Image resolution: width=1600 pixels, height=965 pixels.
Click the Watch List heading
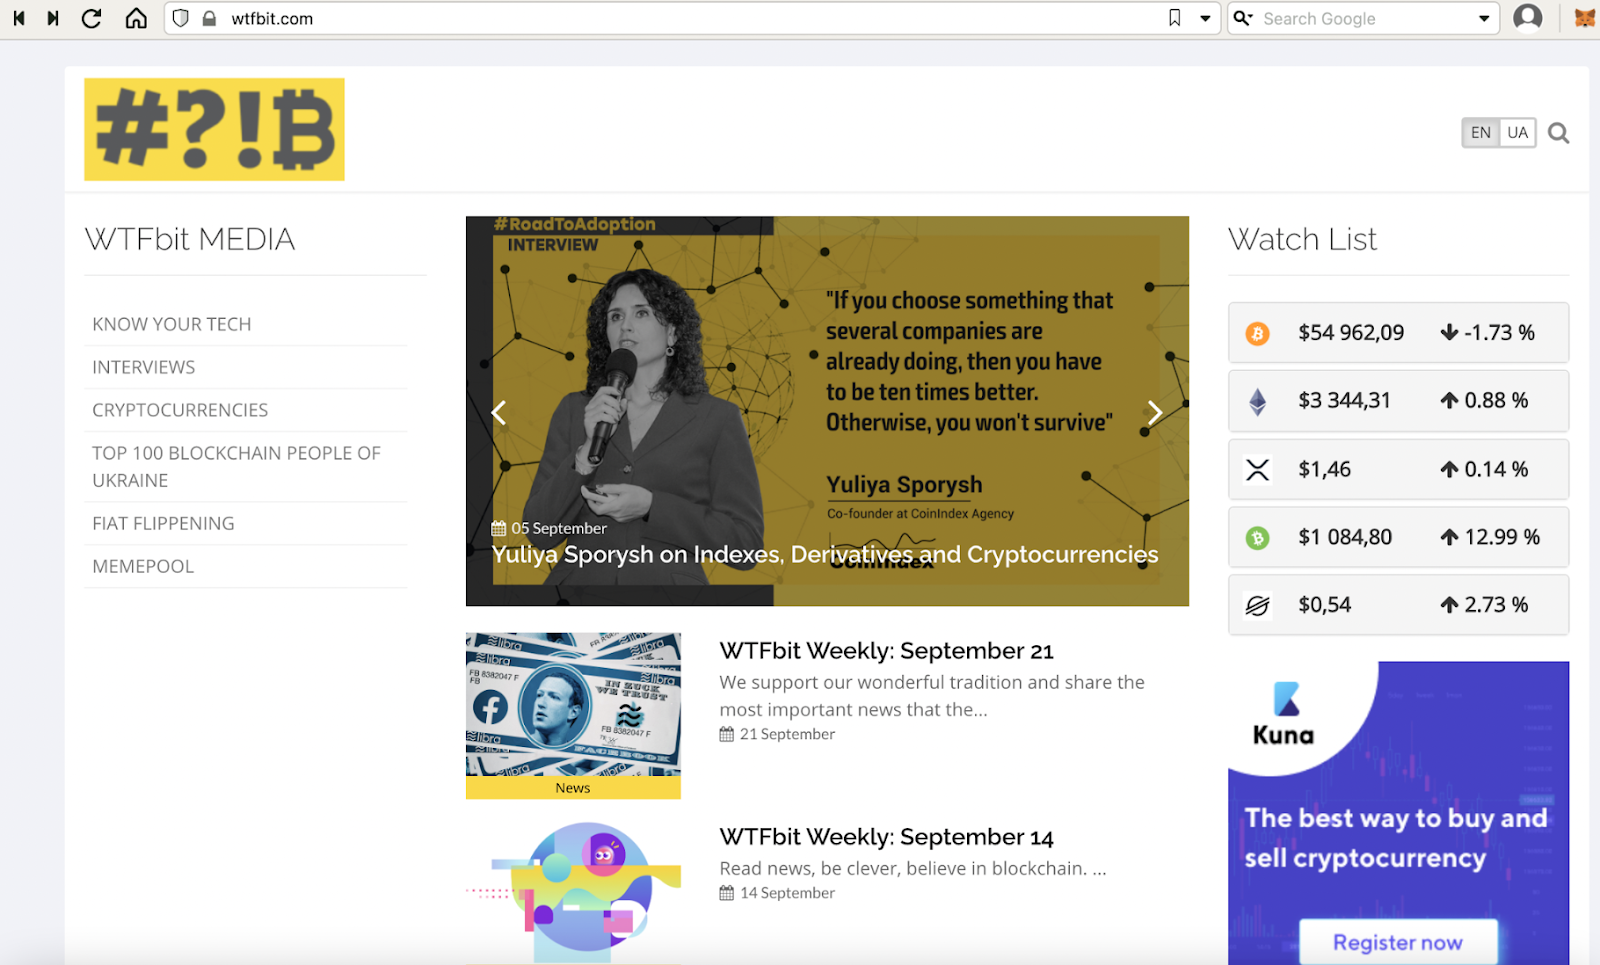[x=1302, y=239]
